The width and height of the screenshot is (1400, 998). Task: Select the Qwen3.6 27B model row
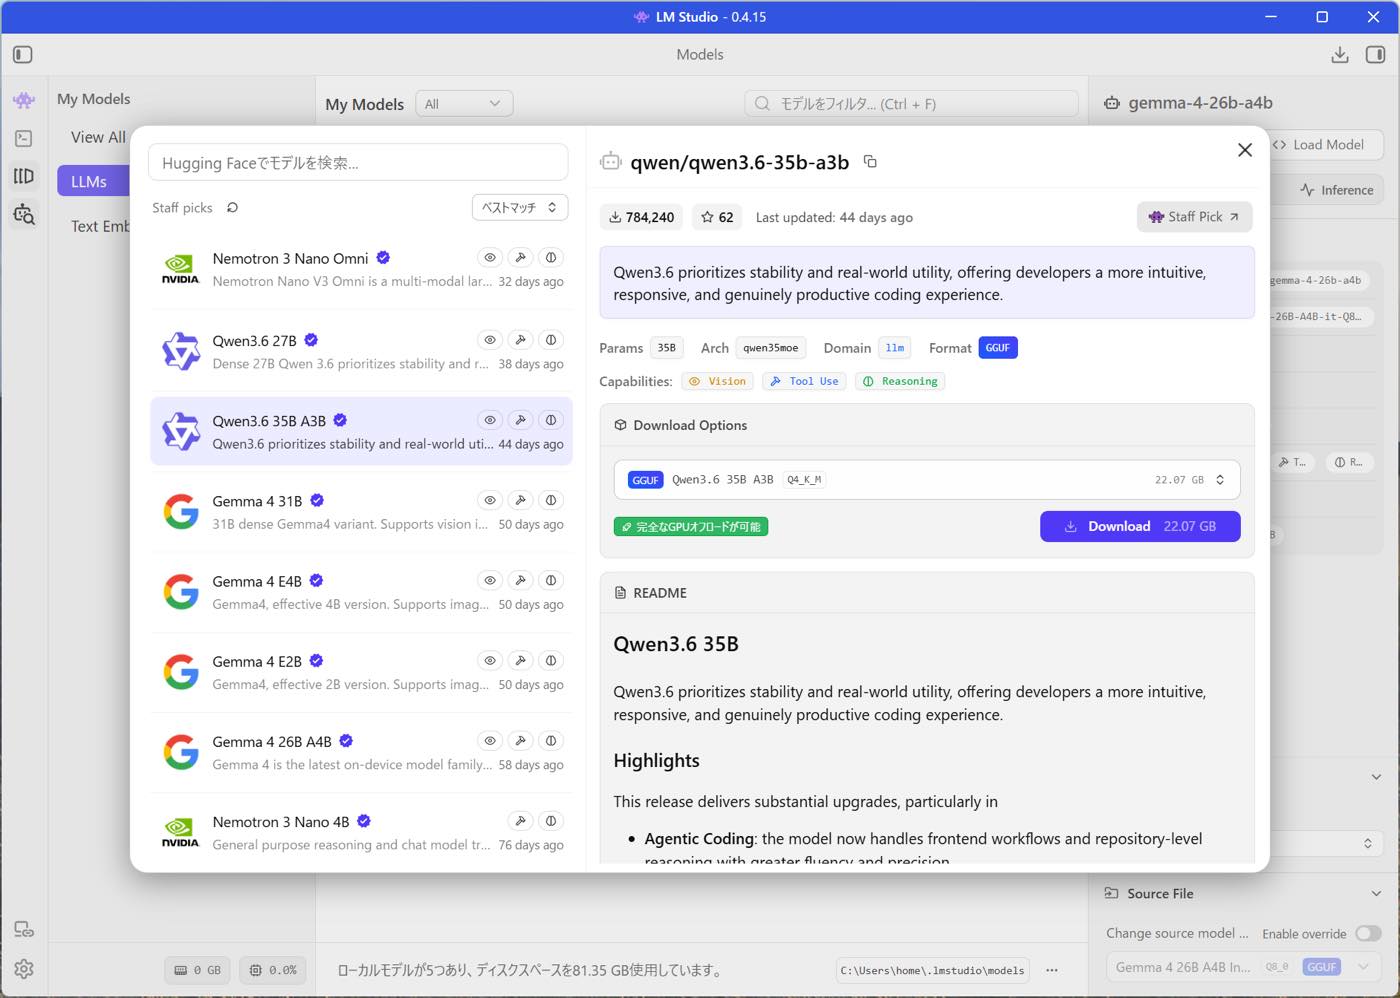(x=361, y=351)
